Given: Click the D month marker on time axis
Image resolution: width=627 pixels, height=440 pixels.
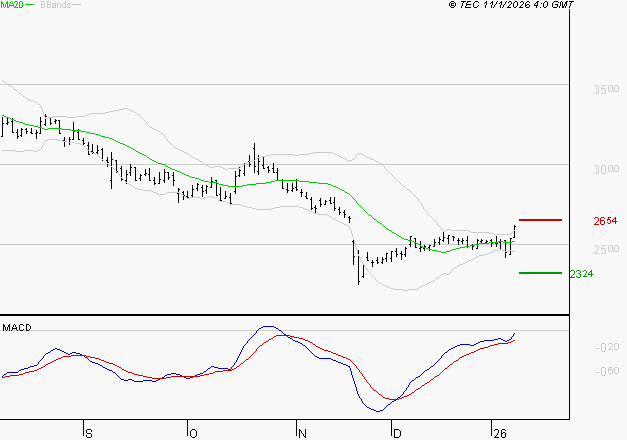Looking at the screenshot, I should [397, 434].
